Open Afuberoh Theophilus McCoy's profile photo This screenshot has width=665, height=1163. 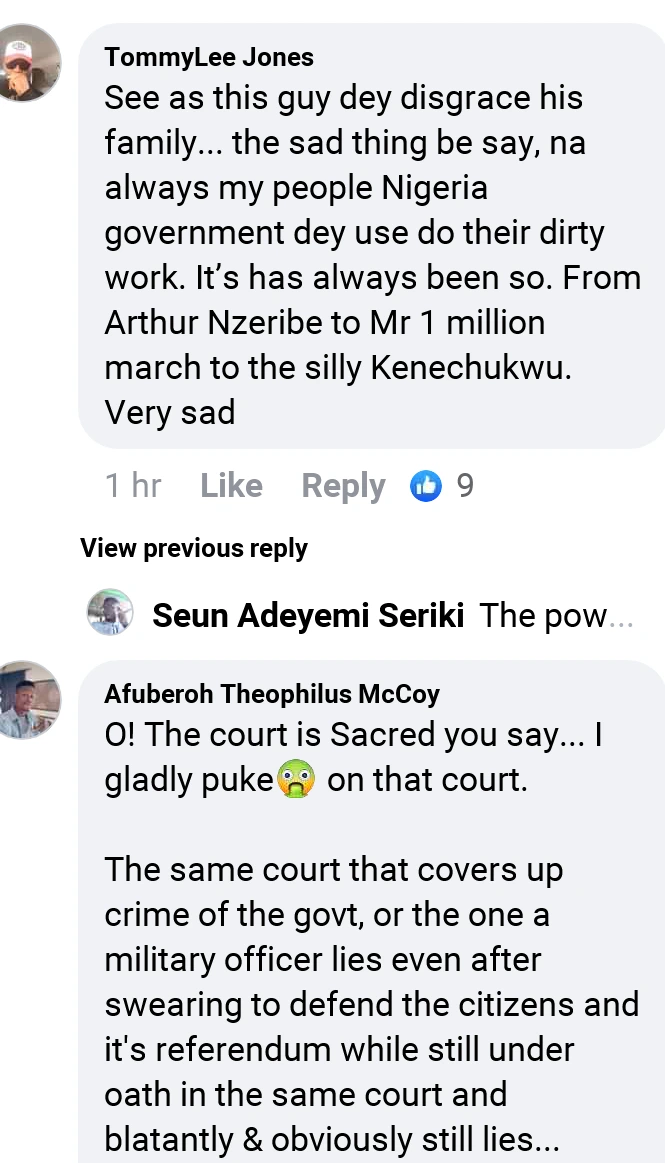coord(28,699)
